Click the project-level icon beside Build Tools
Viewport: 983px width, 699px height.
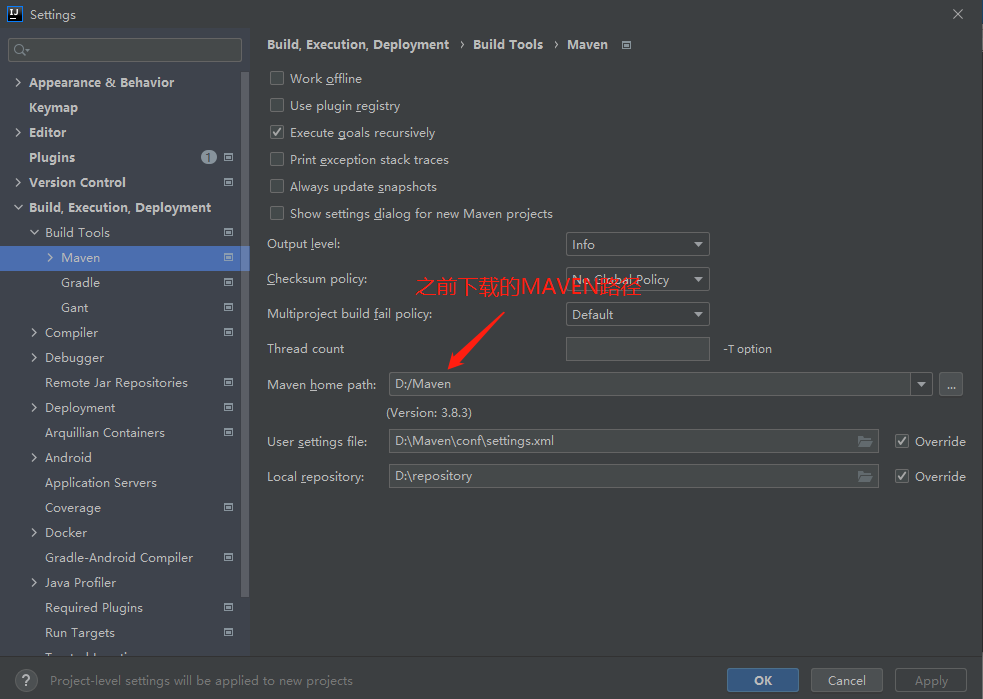229,233
